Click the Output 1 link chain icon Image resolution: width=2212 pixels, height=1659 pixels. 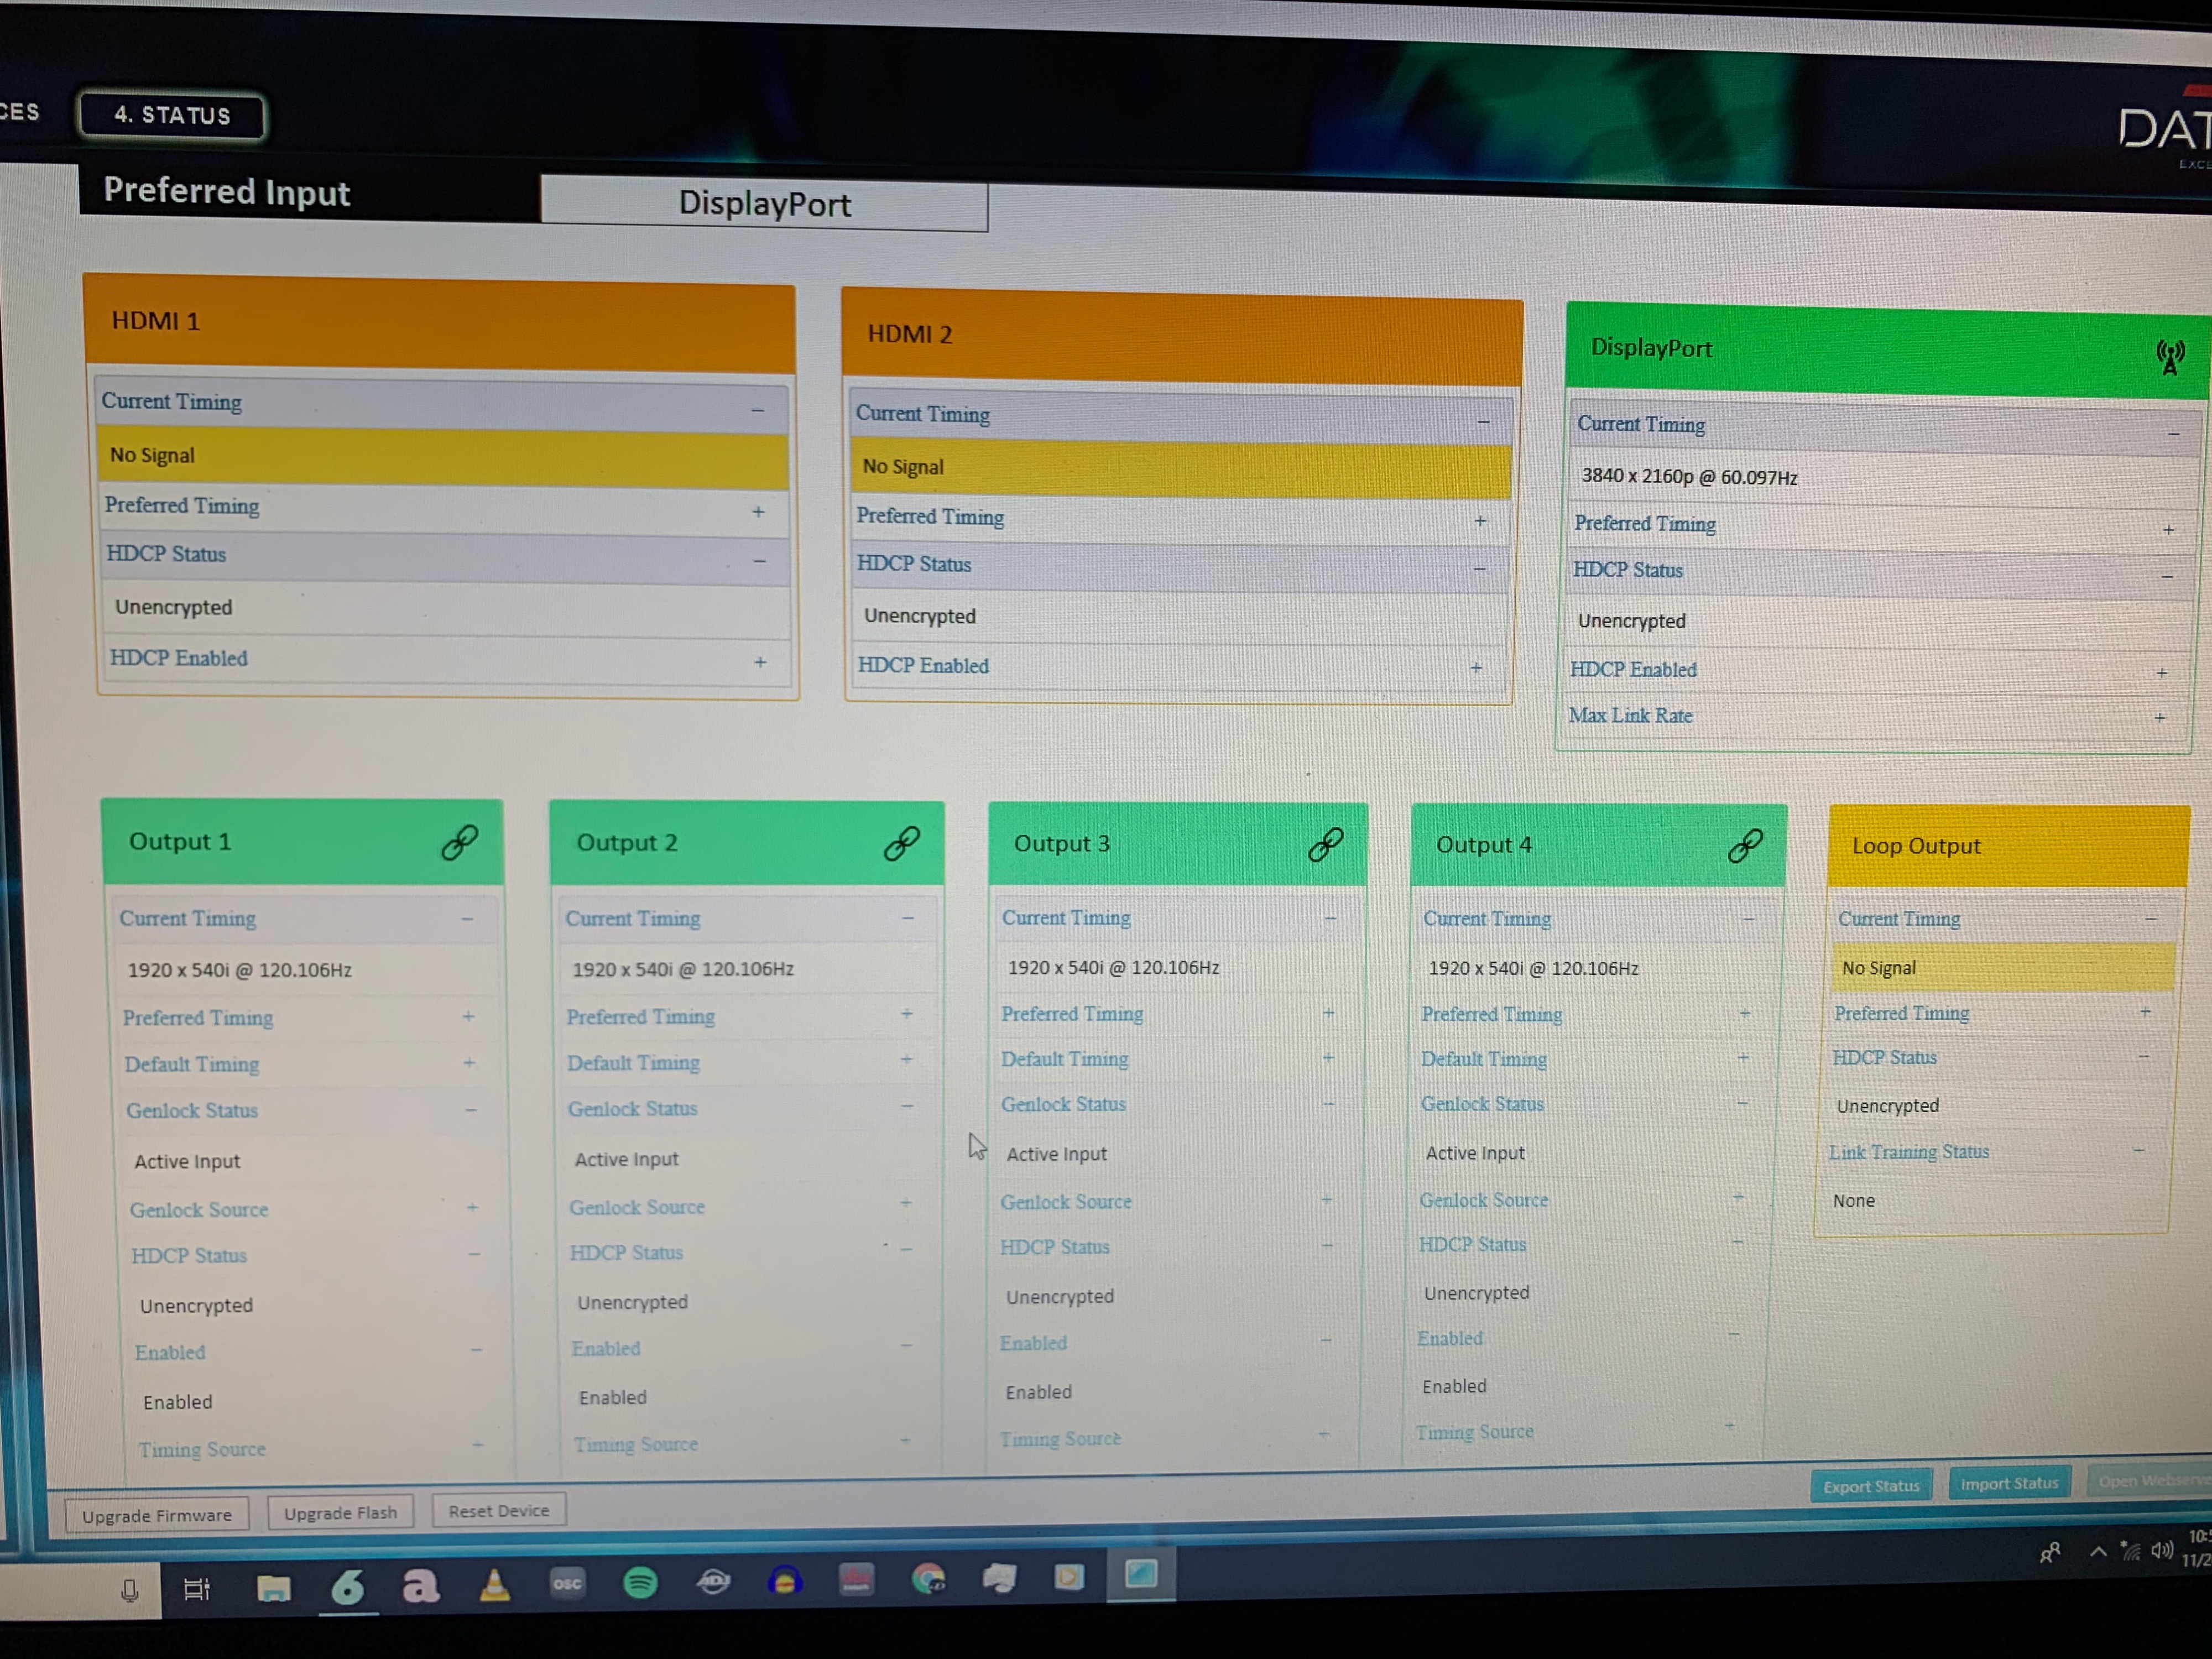[x=459, y=843]
